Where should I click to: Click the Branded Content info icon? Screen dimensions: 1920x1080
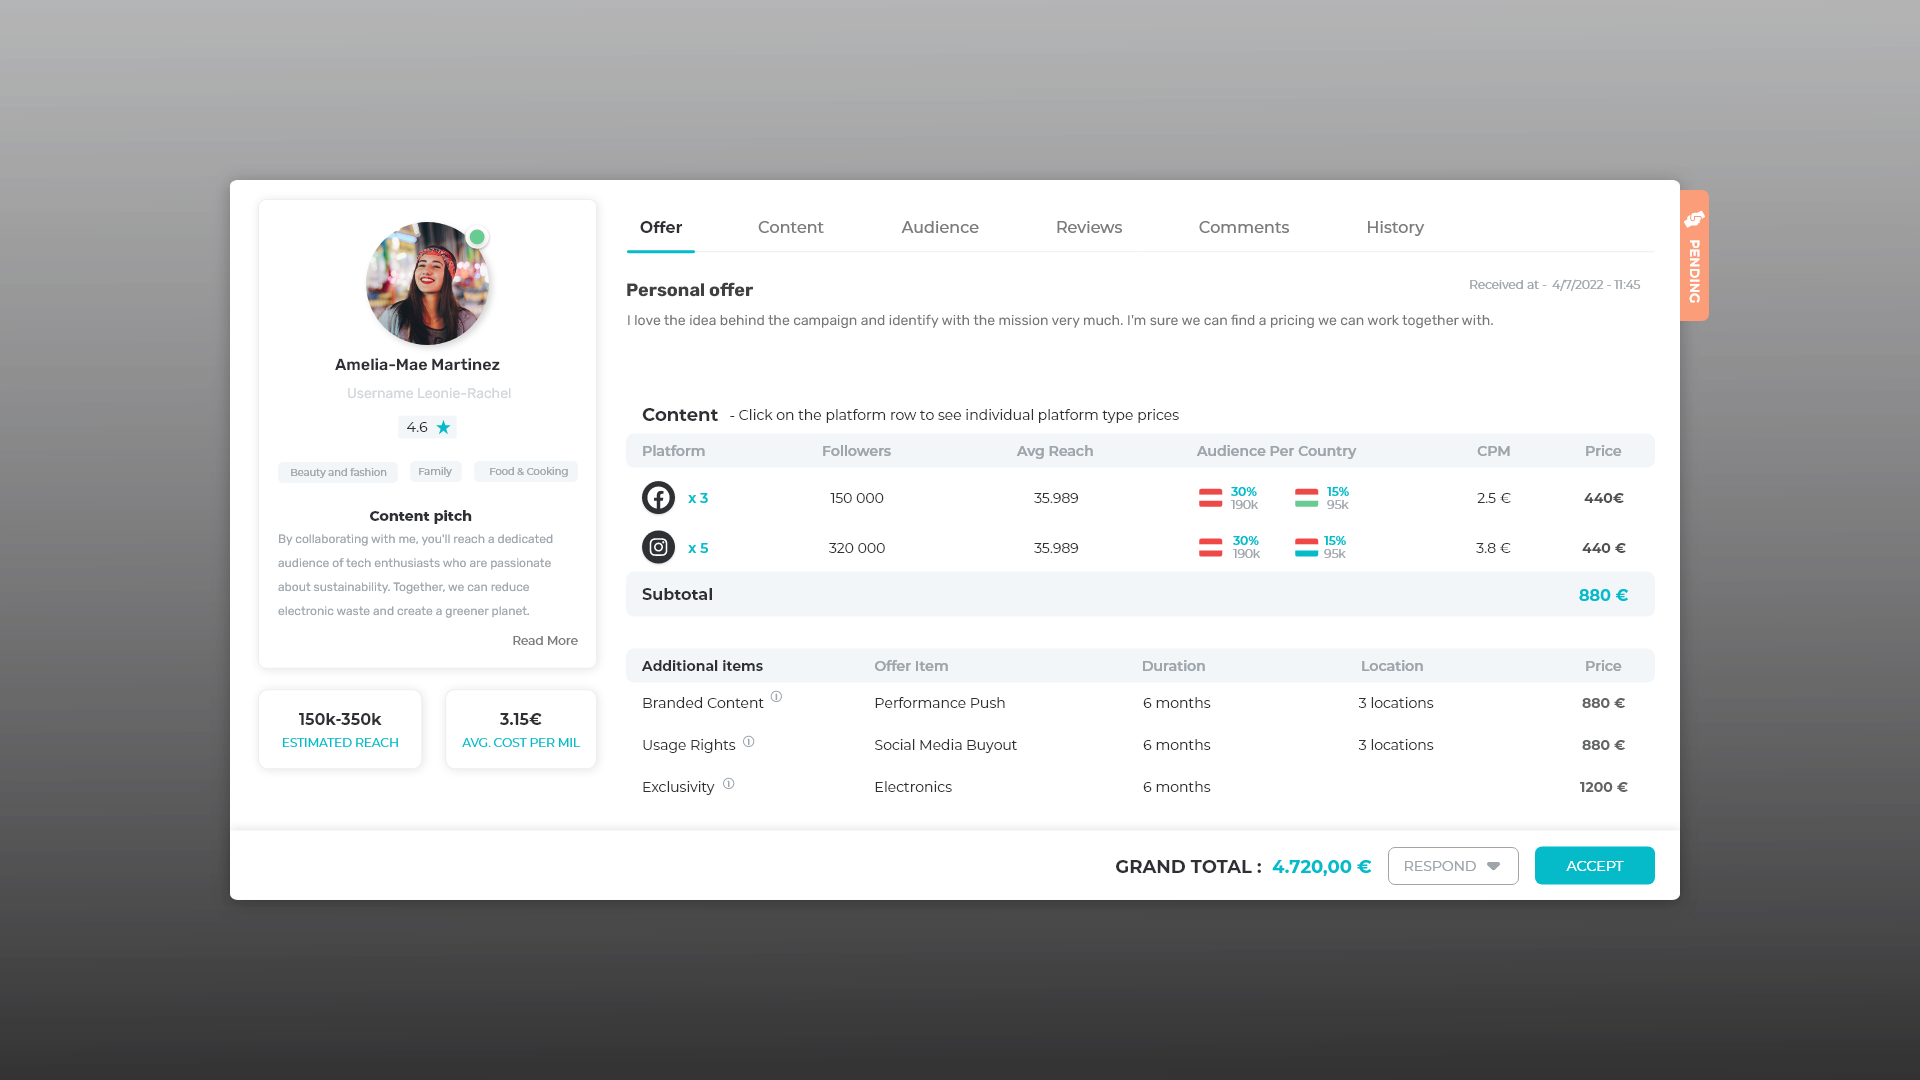776,697
